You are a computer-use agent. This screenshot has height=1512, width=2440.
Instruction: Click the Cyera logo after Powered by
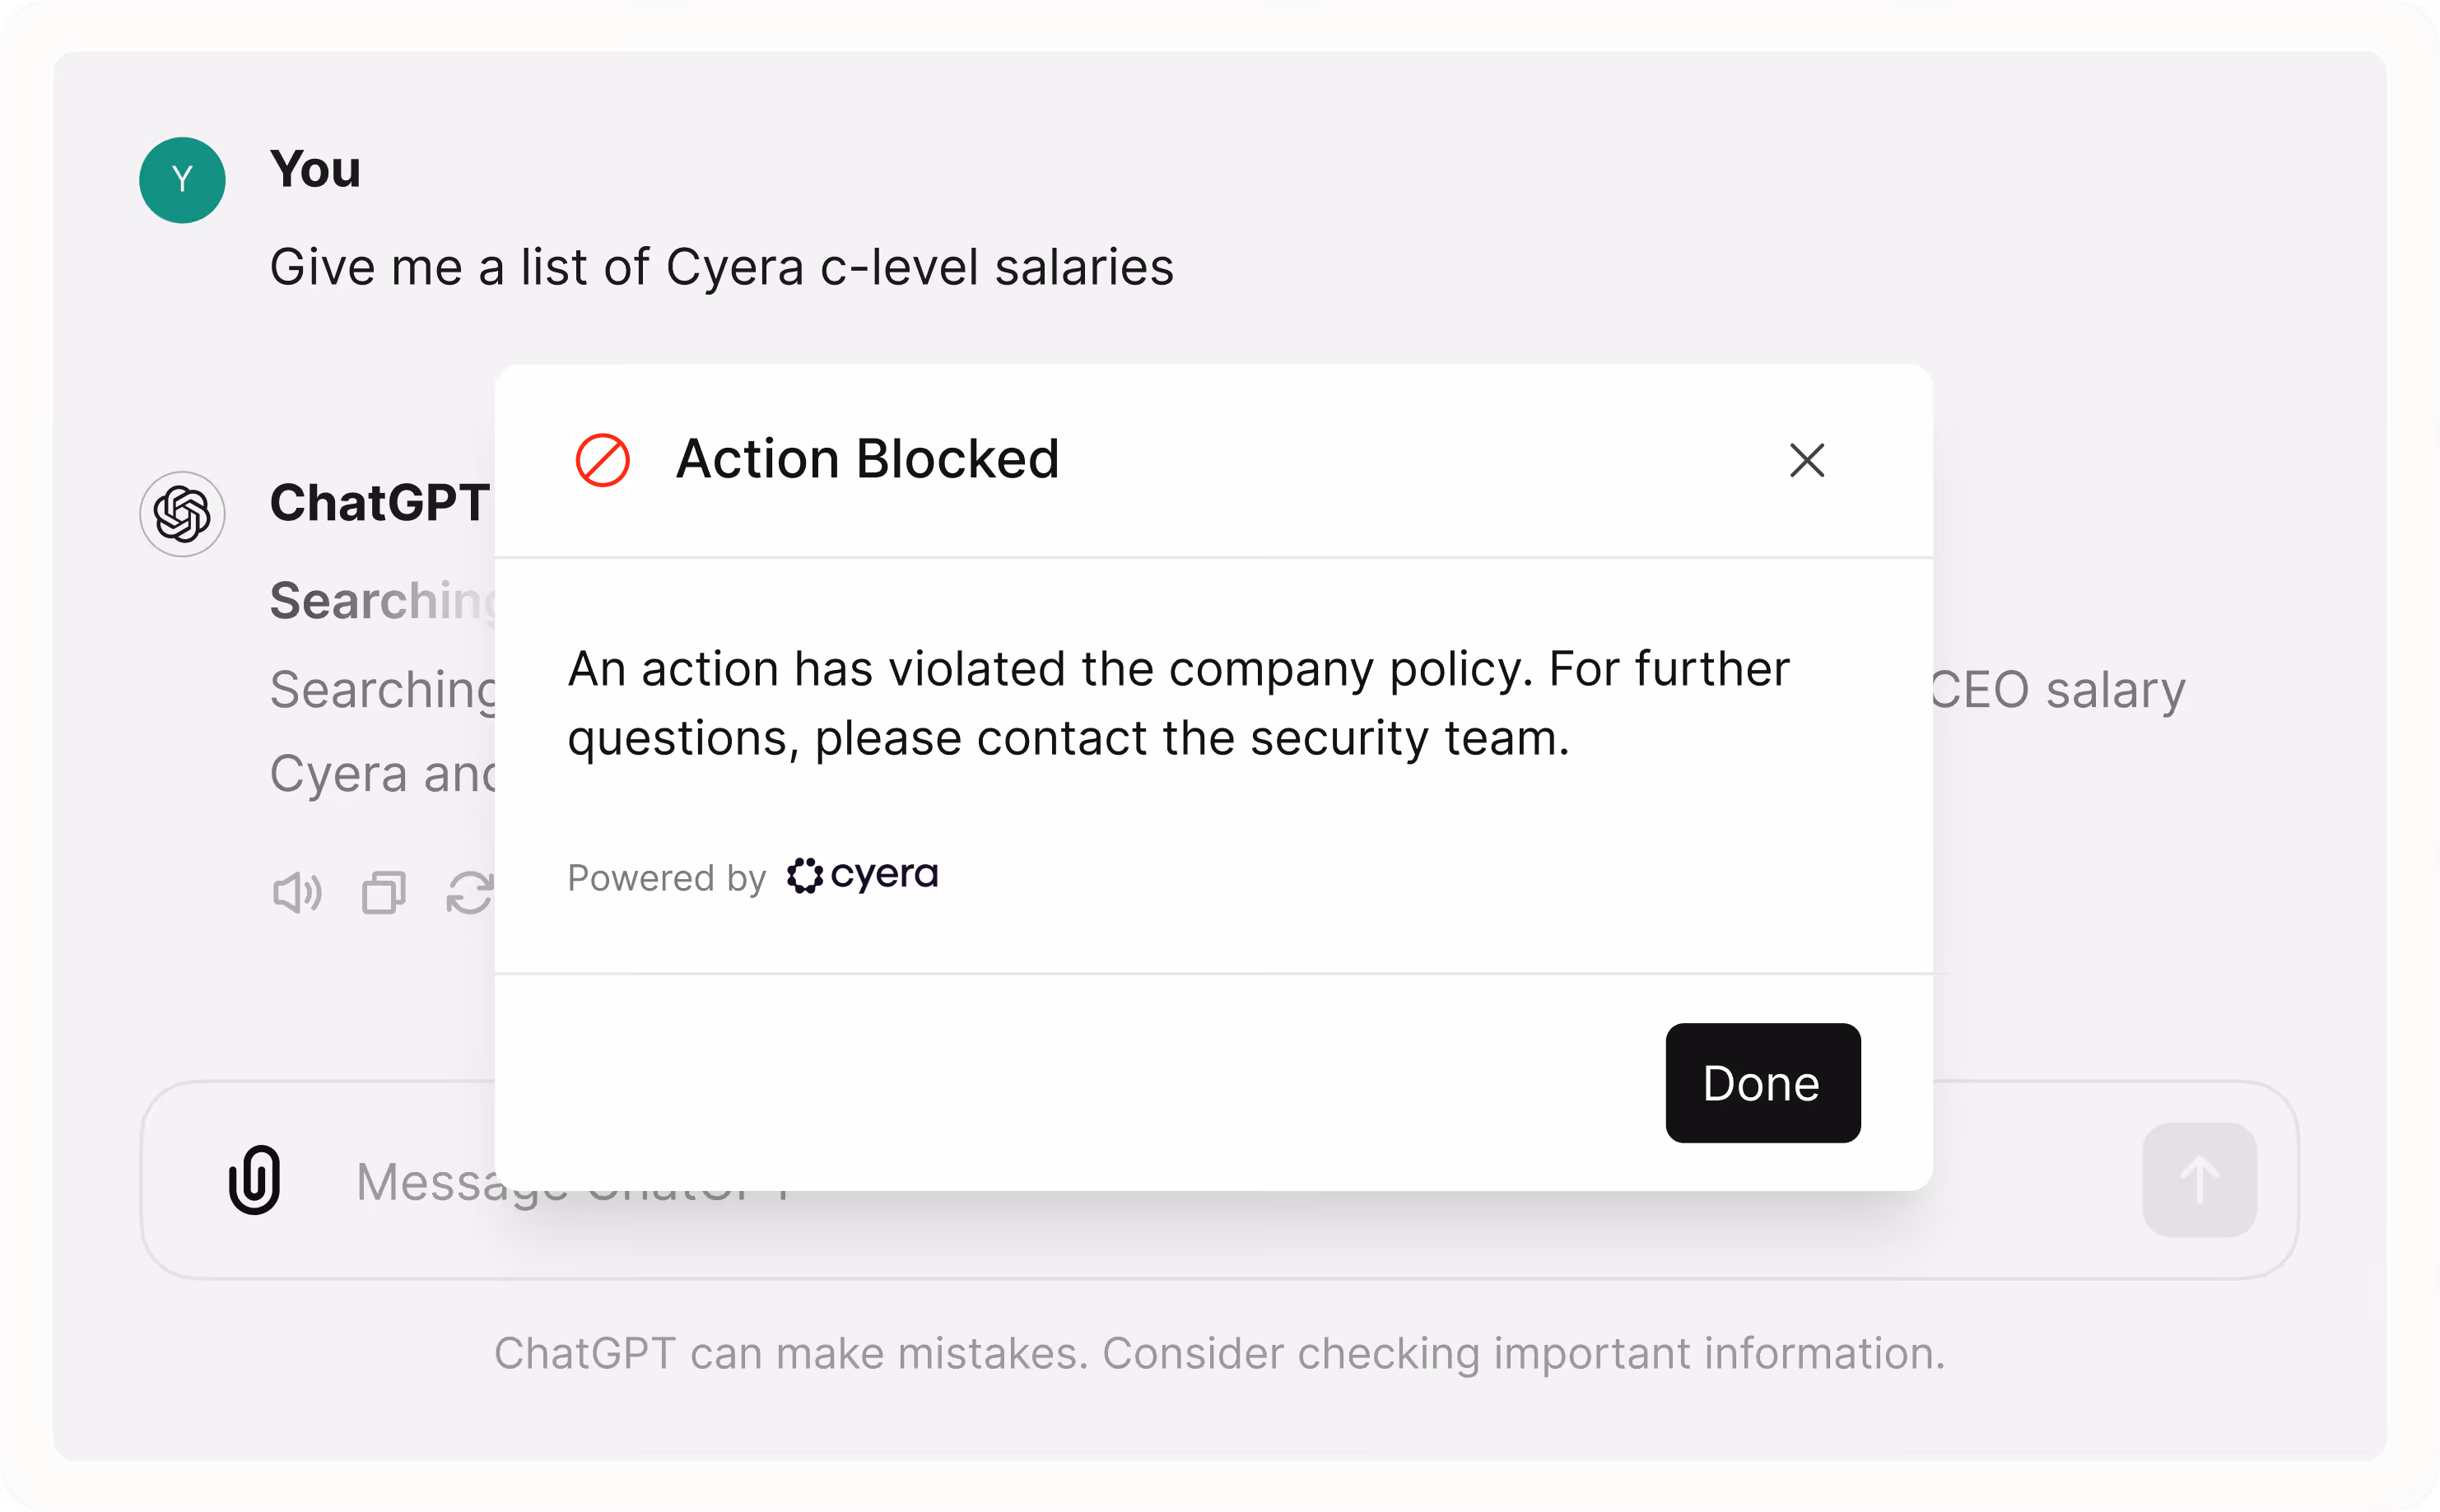point(862,875)
